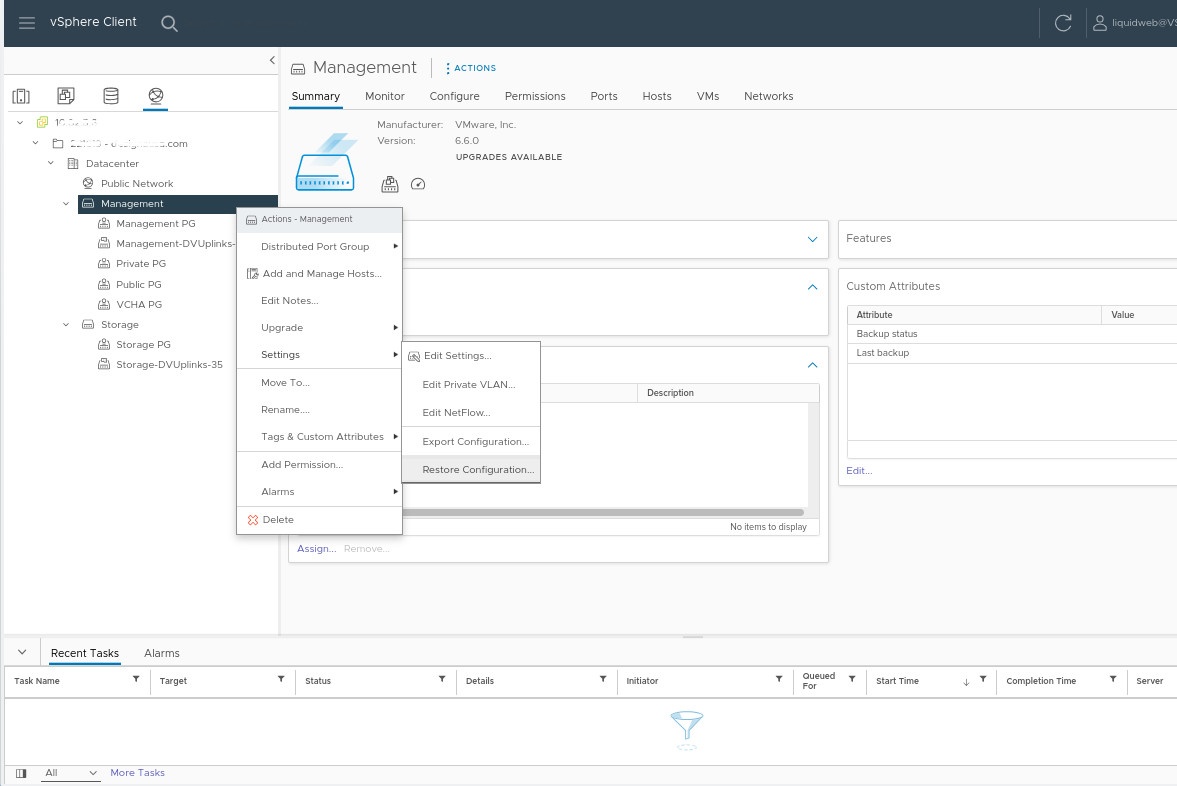This screenshot has width=1177, height=786.
Task: Click the refresh icon in header
Action: click(1063, 23)
